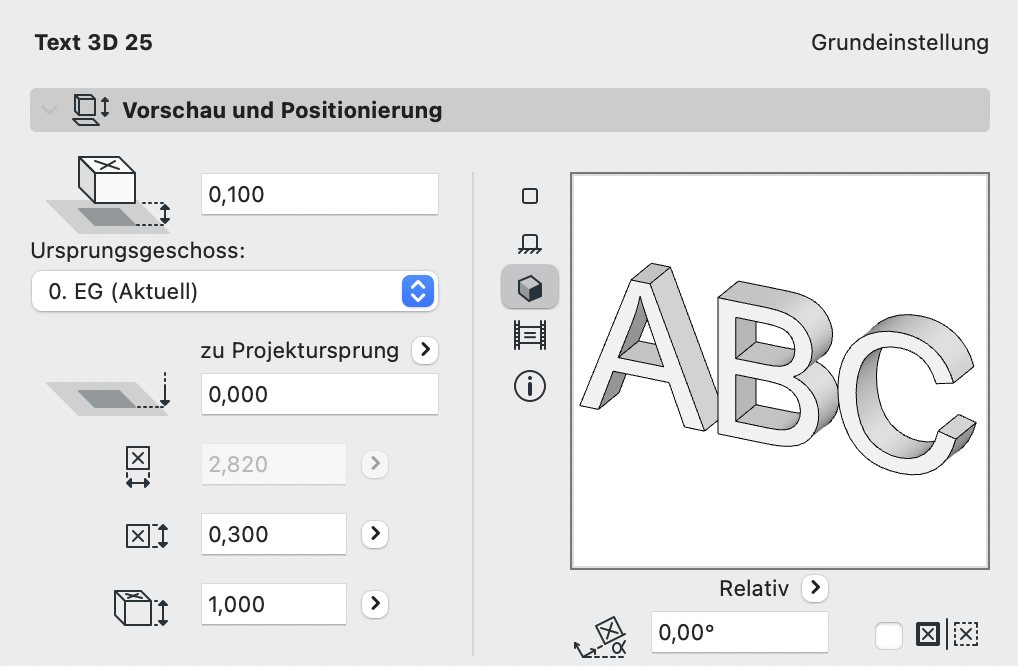
Task: Click the object height cube icon
Action: pyautogui.click(x=140, y=604)
